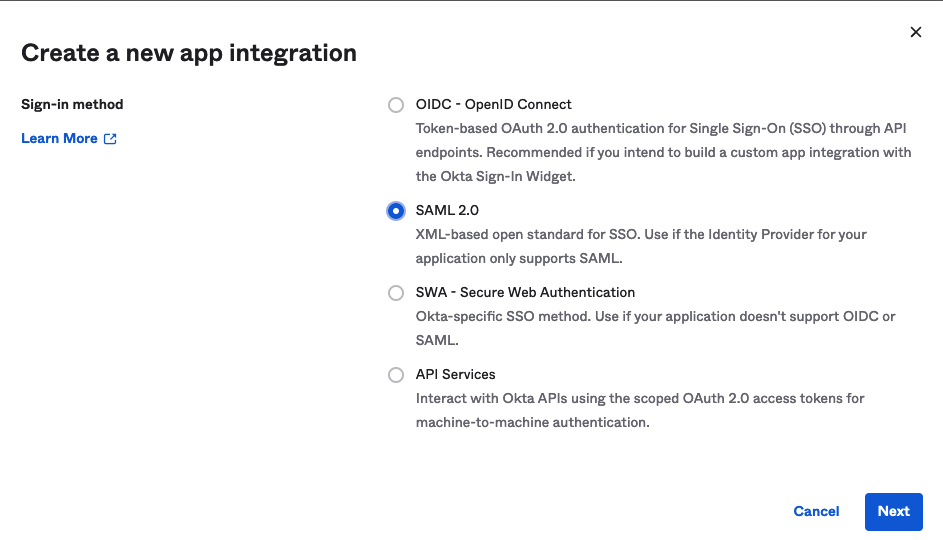Click the Interact with Okta APIs description
943x540 pixels.
coord(640,410)
